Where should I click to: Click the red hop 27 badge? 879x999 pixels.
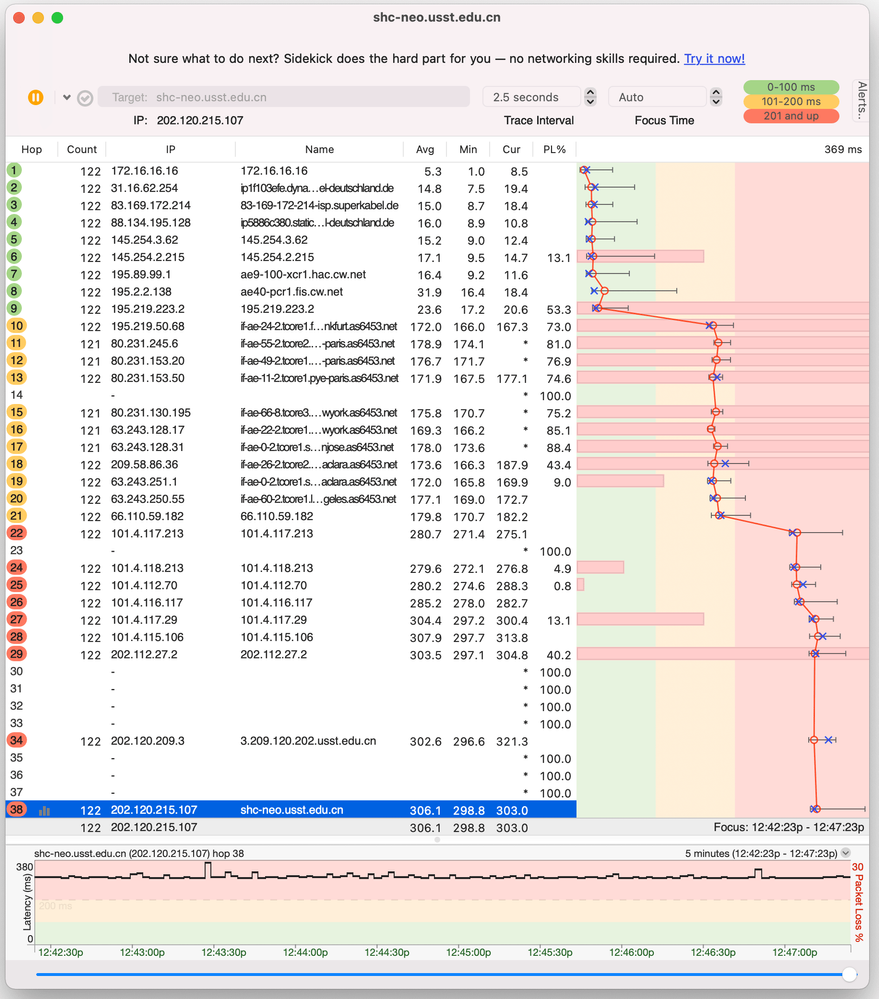(16, 619)
